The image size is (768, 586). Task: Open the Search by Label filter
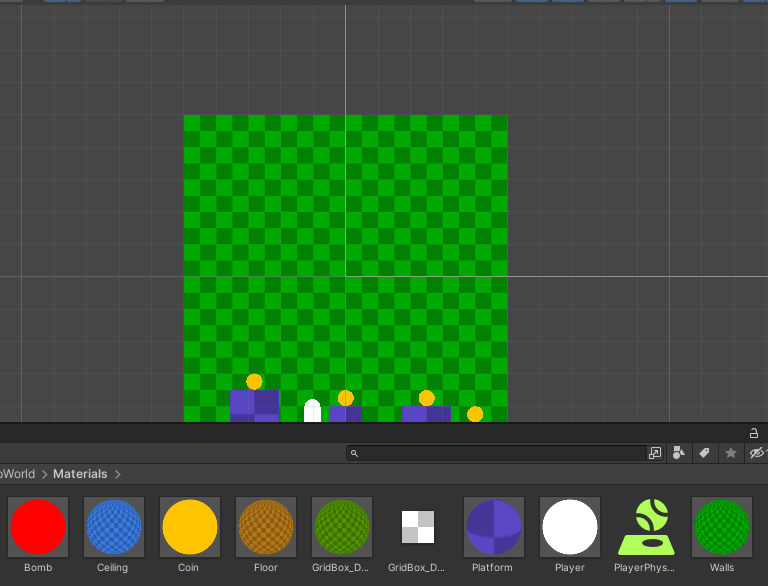[x=704, y=453]
